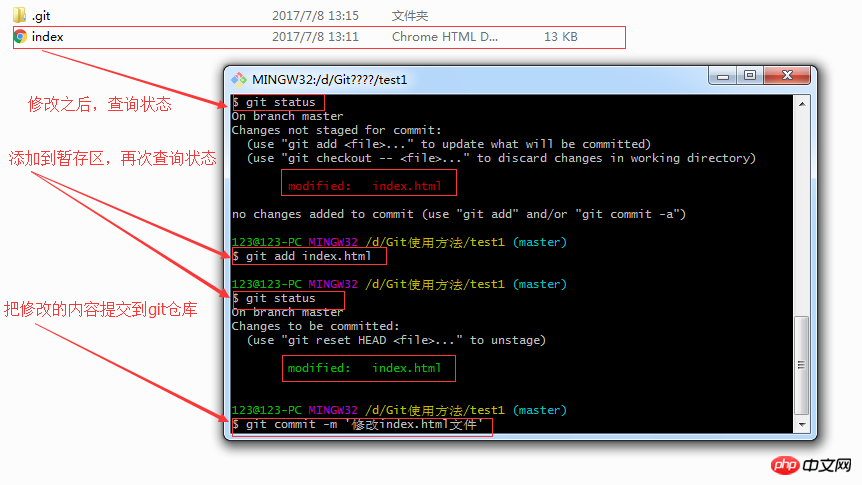Image resolution: width=862 pixels, height=485 pixels.
Task: Maximize the MINGW32 terminal window
Action: click(749, 76)
